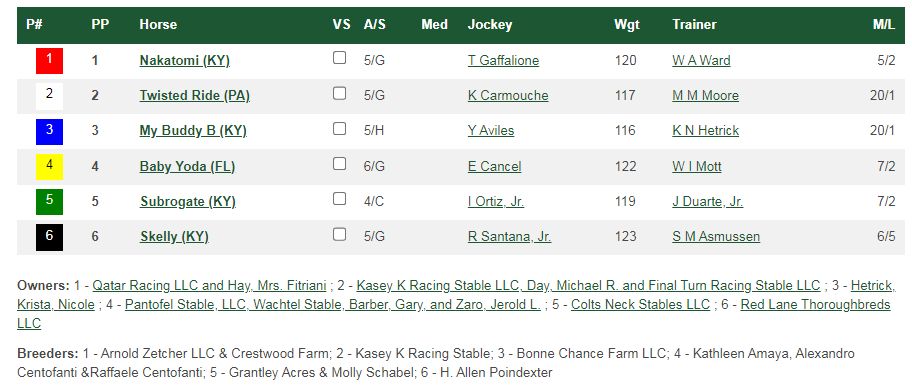This screenshot has height=390, width=912.
Task: Click the yellow number 4 saddle cloth
Action: pyautogui.click(x=49, y=167)
